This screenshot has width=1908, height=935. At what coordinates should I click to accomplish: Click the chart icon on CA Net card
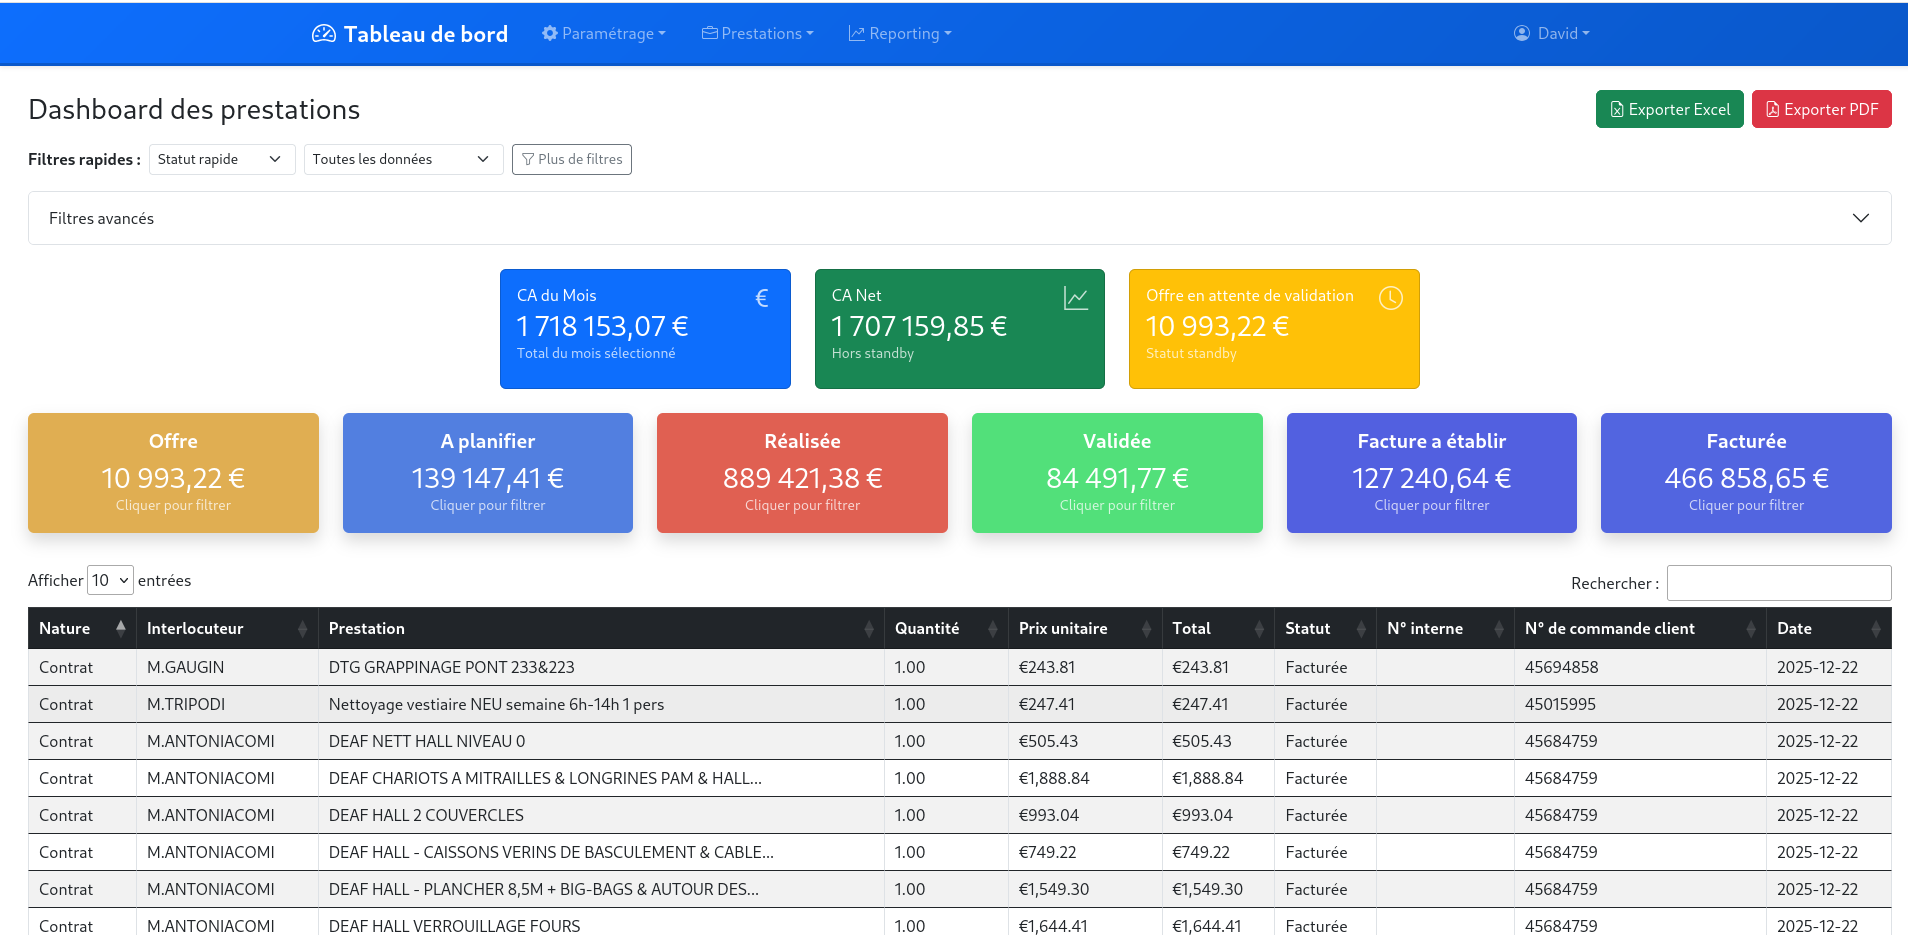click(x=1076, y=298)
